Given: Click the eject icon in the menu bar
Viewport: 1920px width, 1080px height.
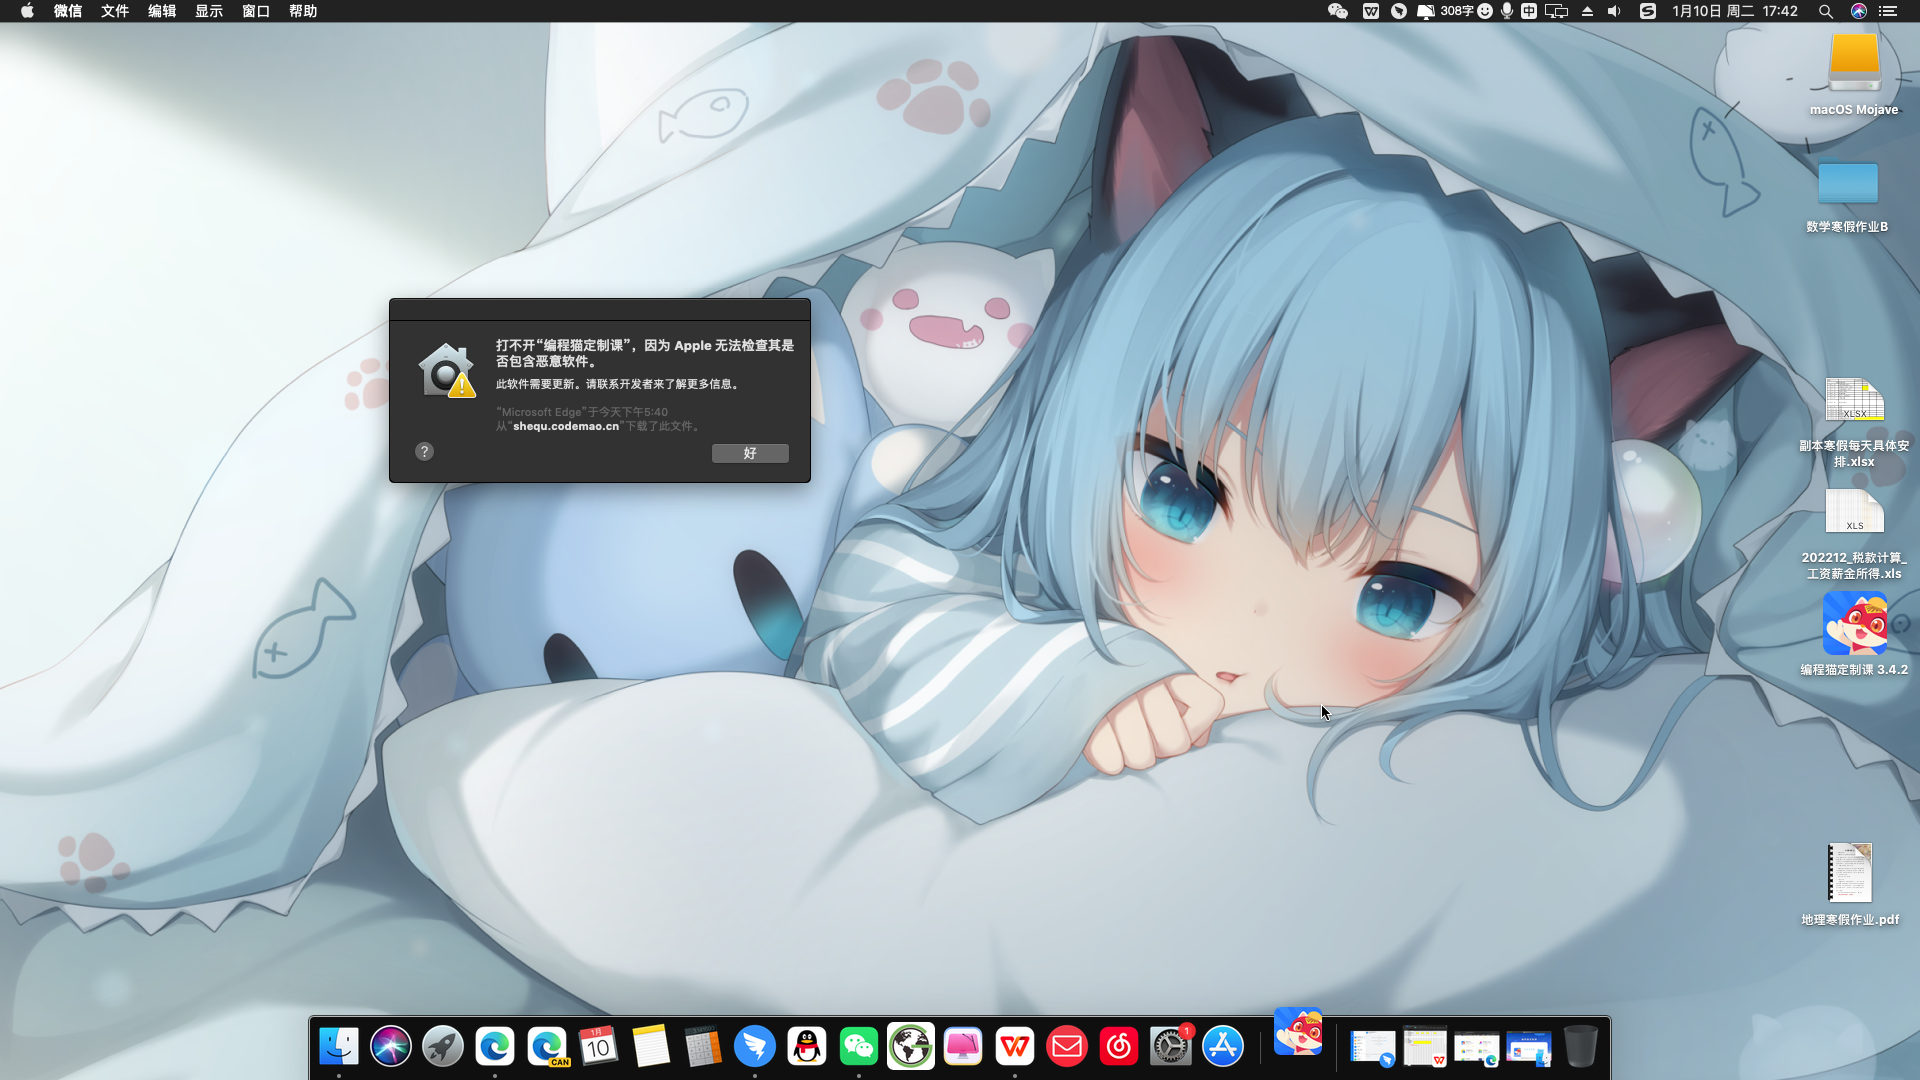Looking at the screenshot, I should [1587, 11].
